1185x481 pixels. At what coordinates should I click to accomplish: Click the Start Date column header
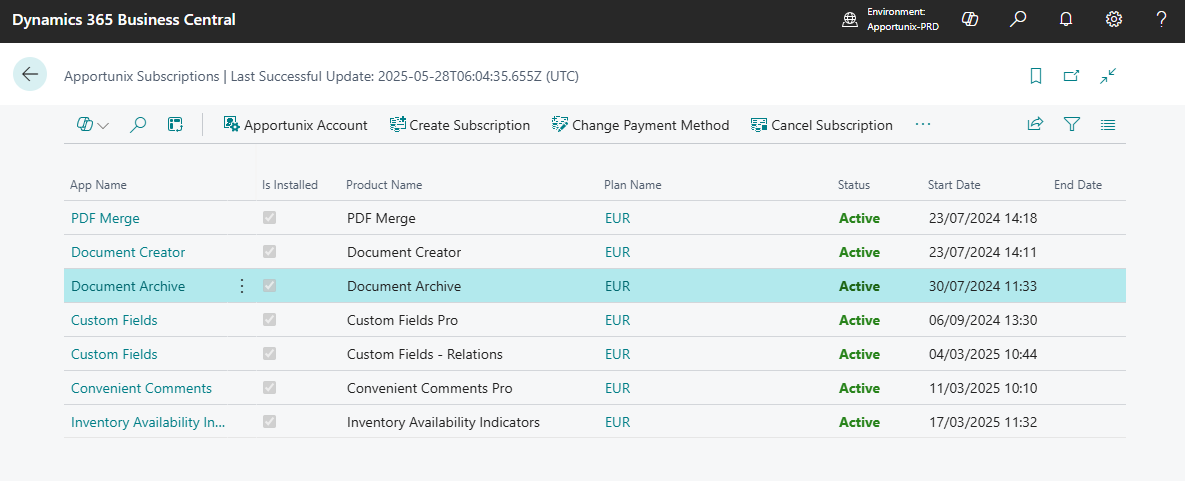(954, 185)
